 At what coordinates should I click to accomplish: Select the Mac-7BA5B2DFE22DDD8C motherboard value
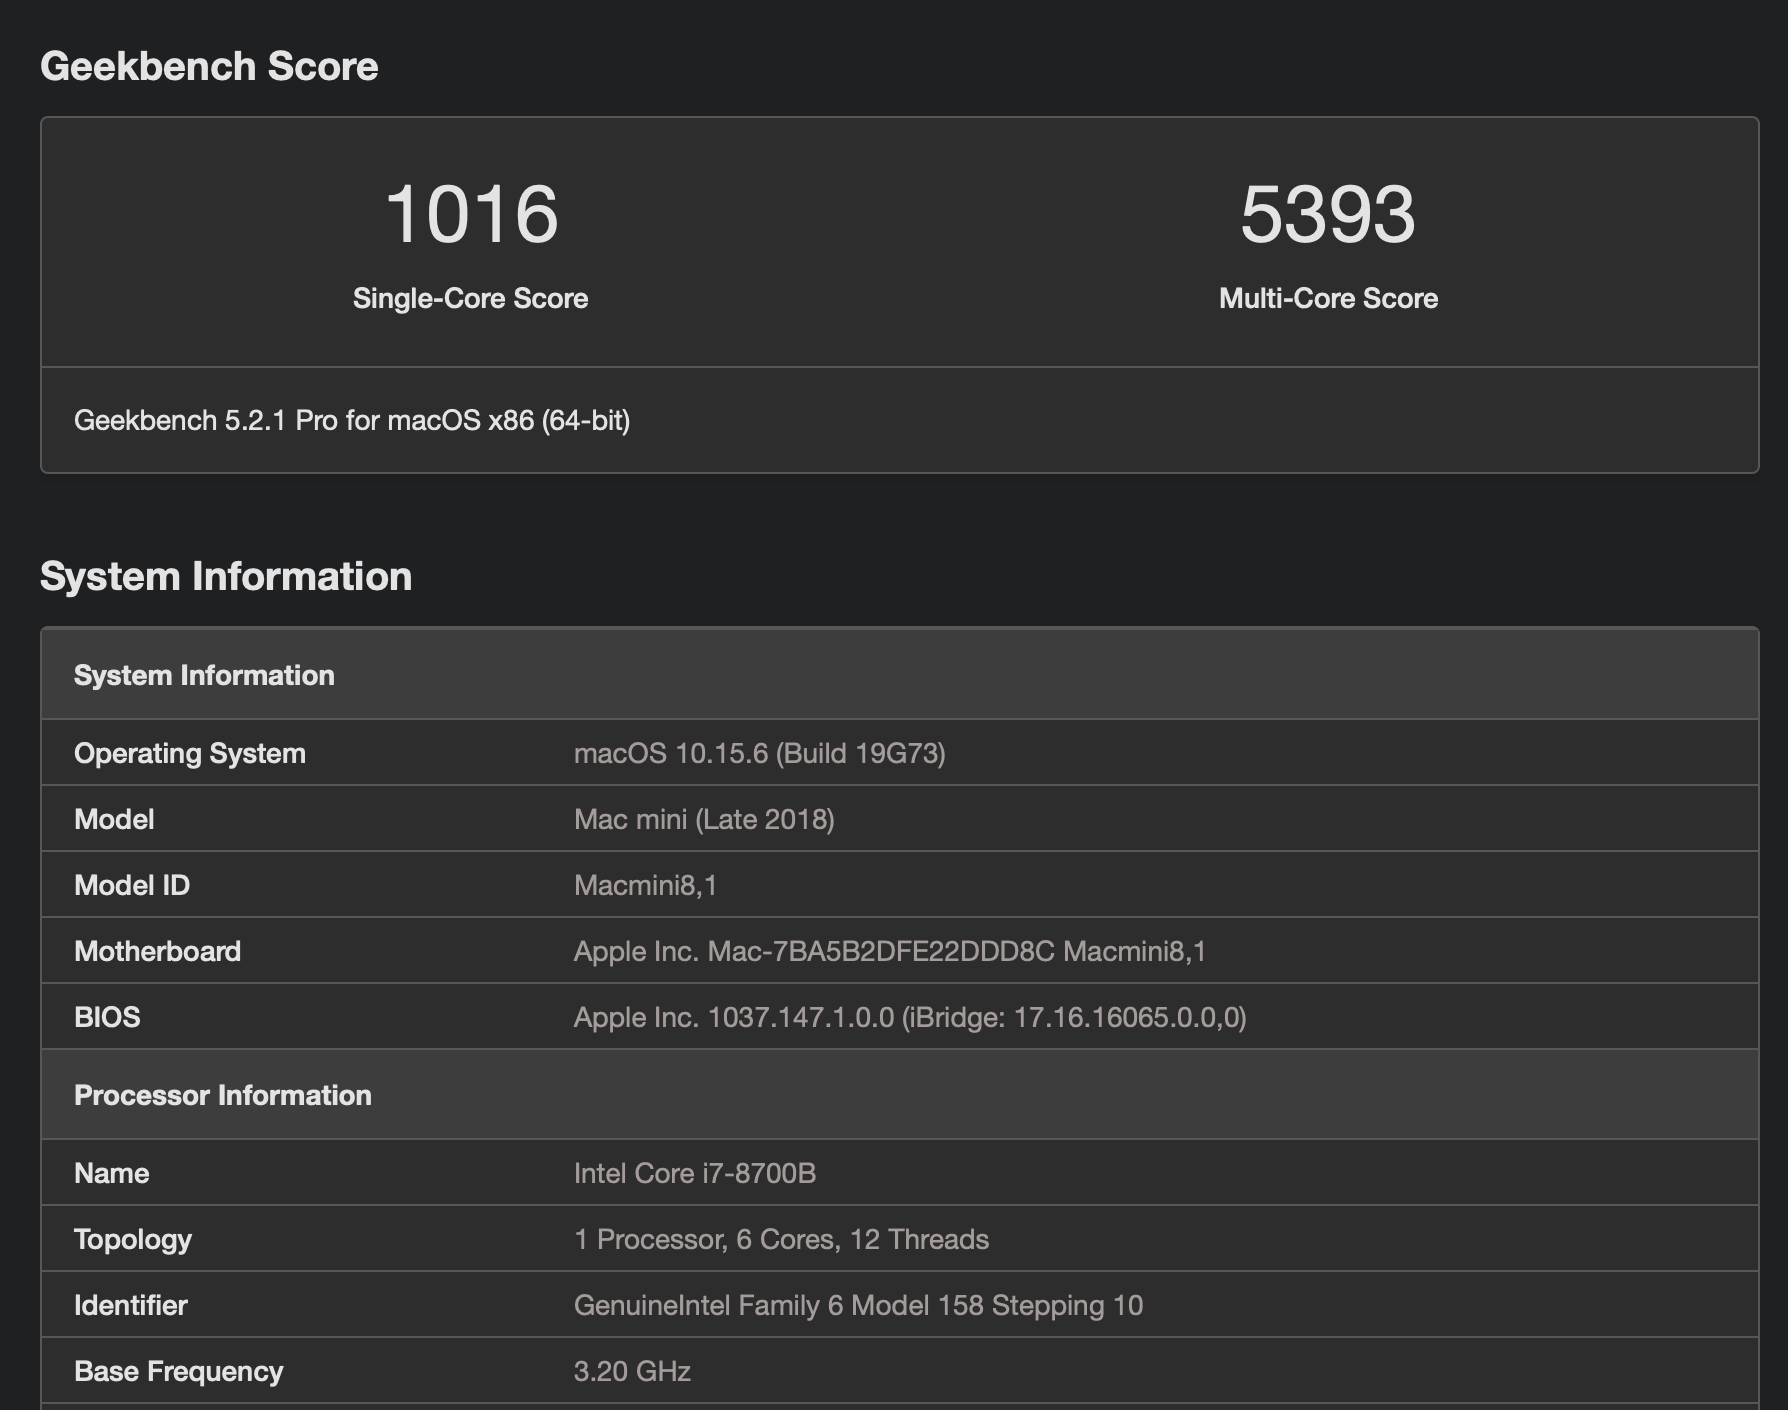pos(890,951)
